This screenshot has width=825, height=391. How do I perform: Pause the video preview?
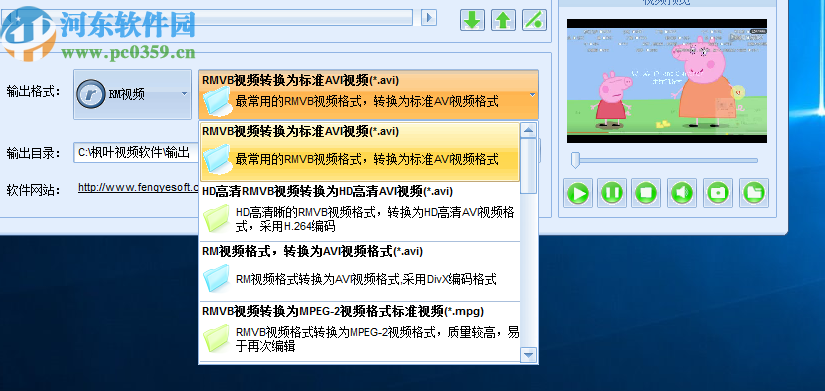[612, 193]
